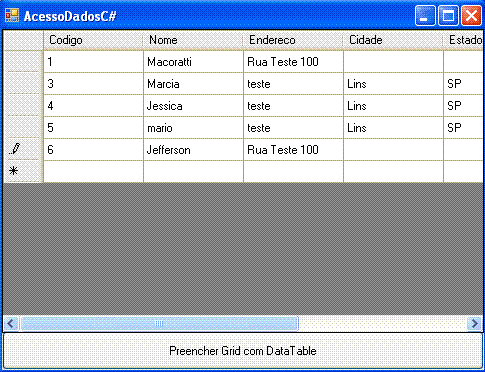Select the mario name cell
485x372 pixels.
(x=193, y=127)
